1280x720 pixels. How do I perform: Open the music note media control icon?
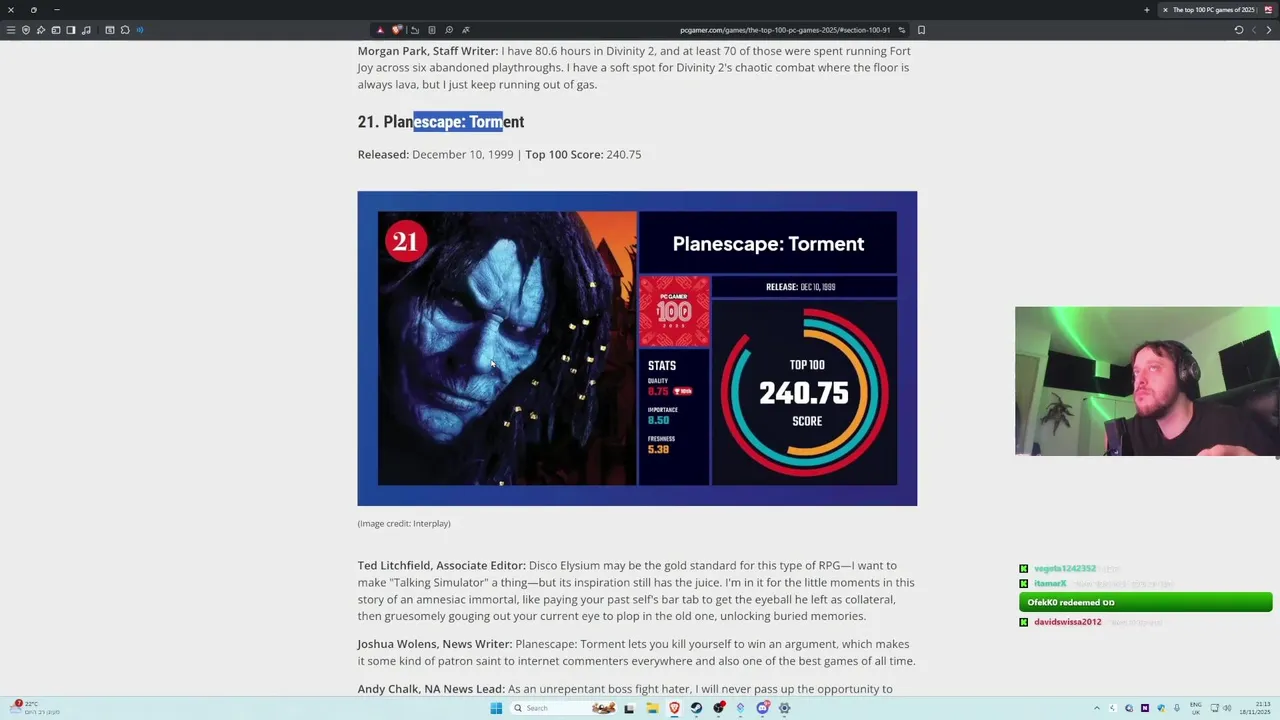[x=86, y=30]
